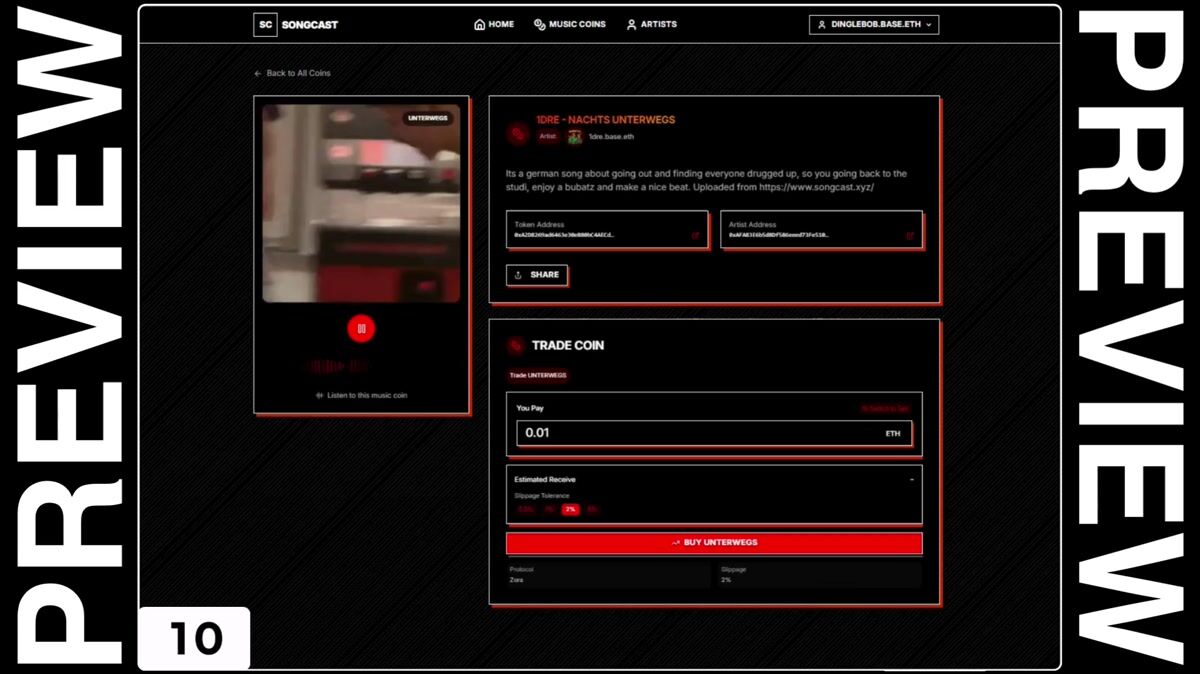
Task: Open the 1dre.base.eth artist profile
Action: point(611,137)
